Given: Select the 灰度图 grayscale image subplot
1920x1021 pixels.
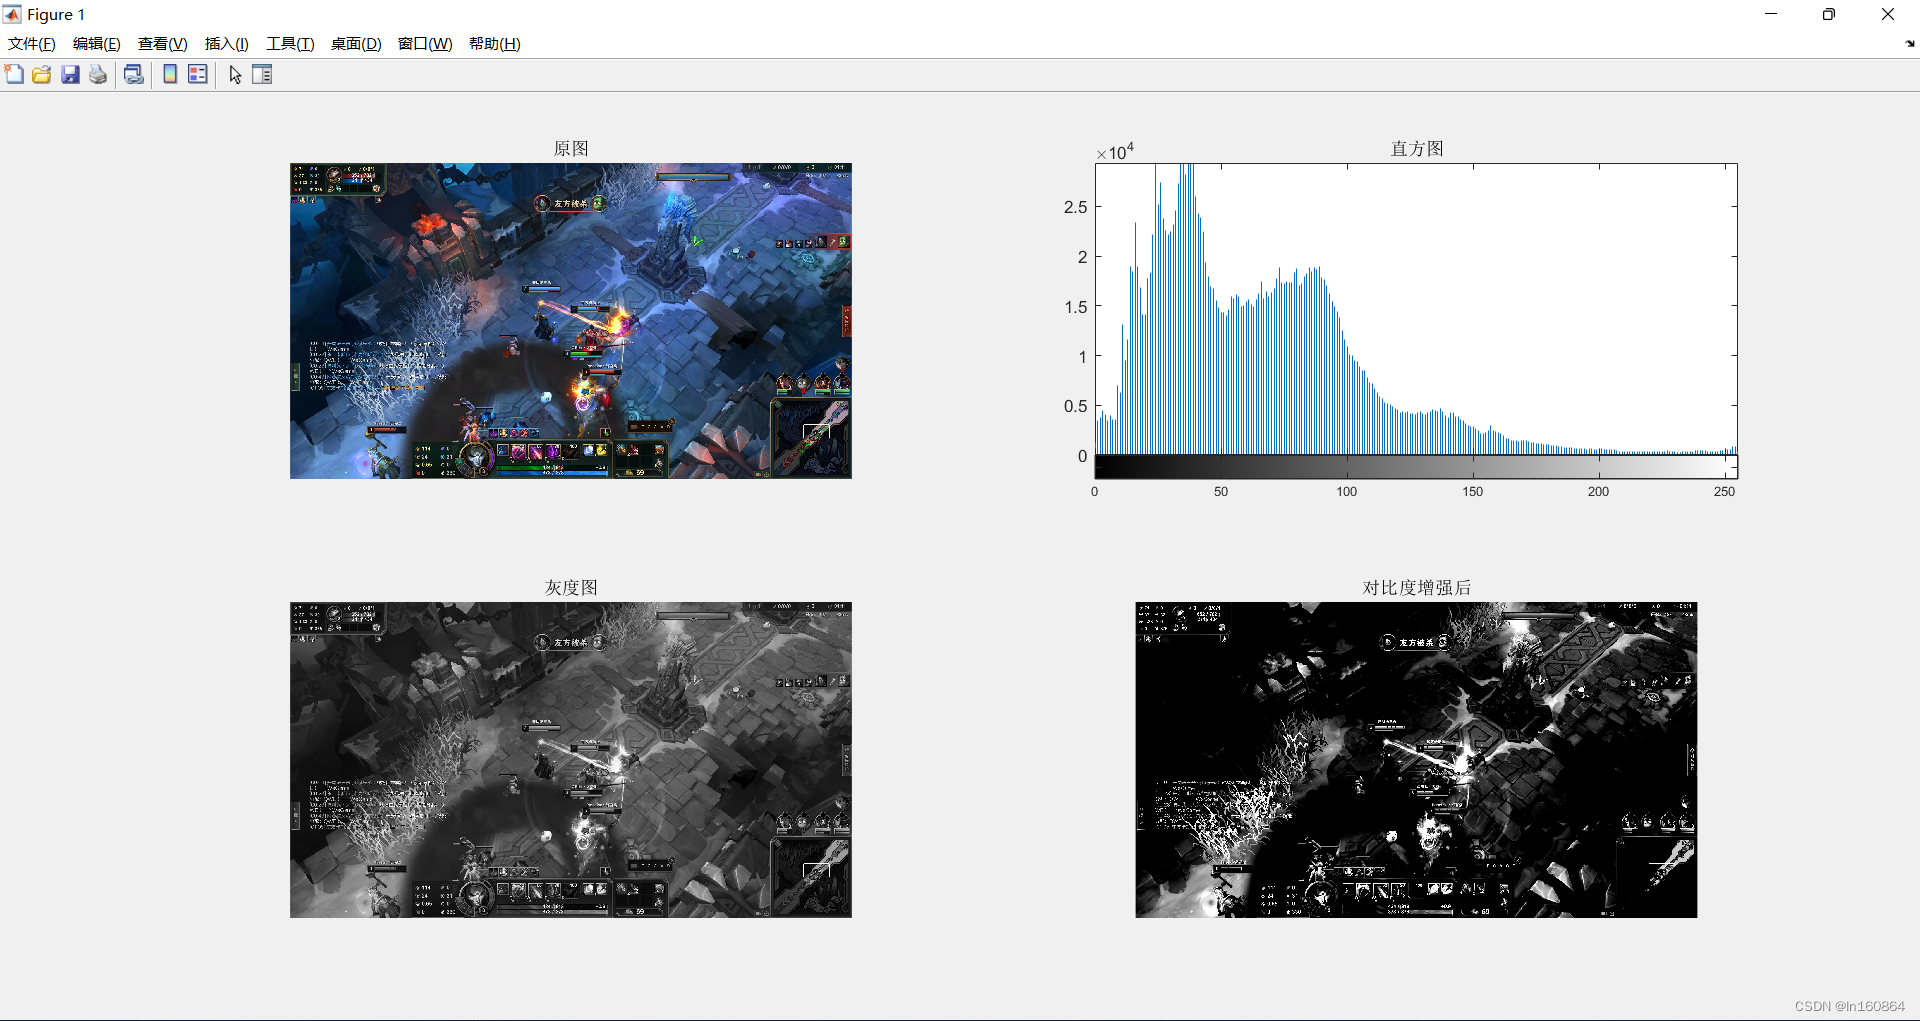Looking at the screenshot, I should tap(571, 760).
